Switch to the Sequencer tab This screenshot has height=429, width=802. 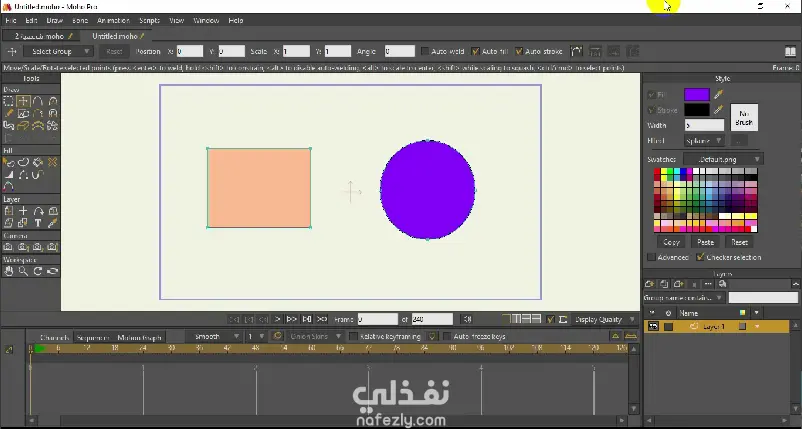[x=93, y=337]
